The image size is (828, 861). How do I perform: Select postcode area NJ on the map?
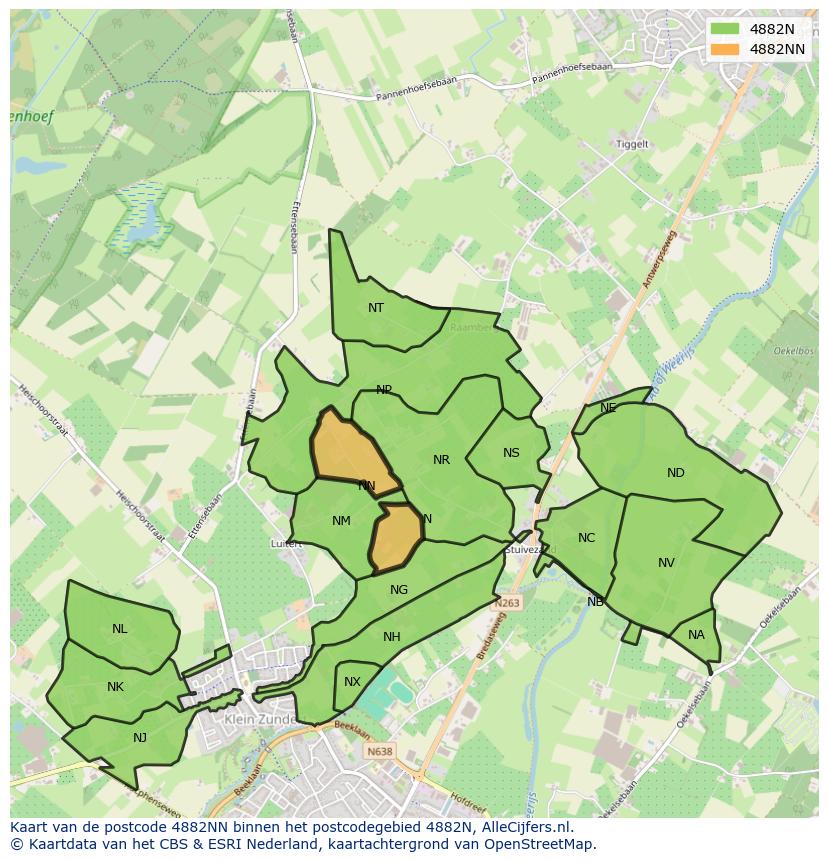pos(140,737)
